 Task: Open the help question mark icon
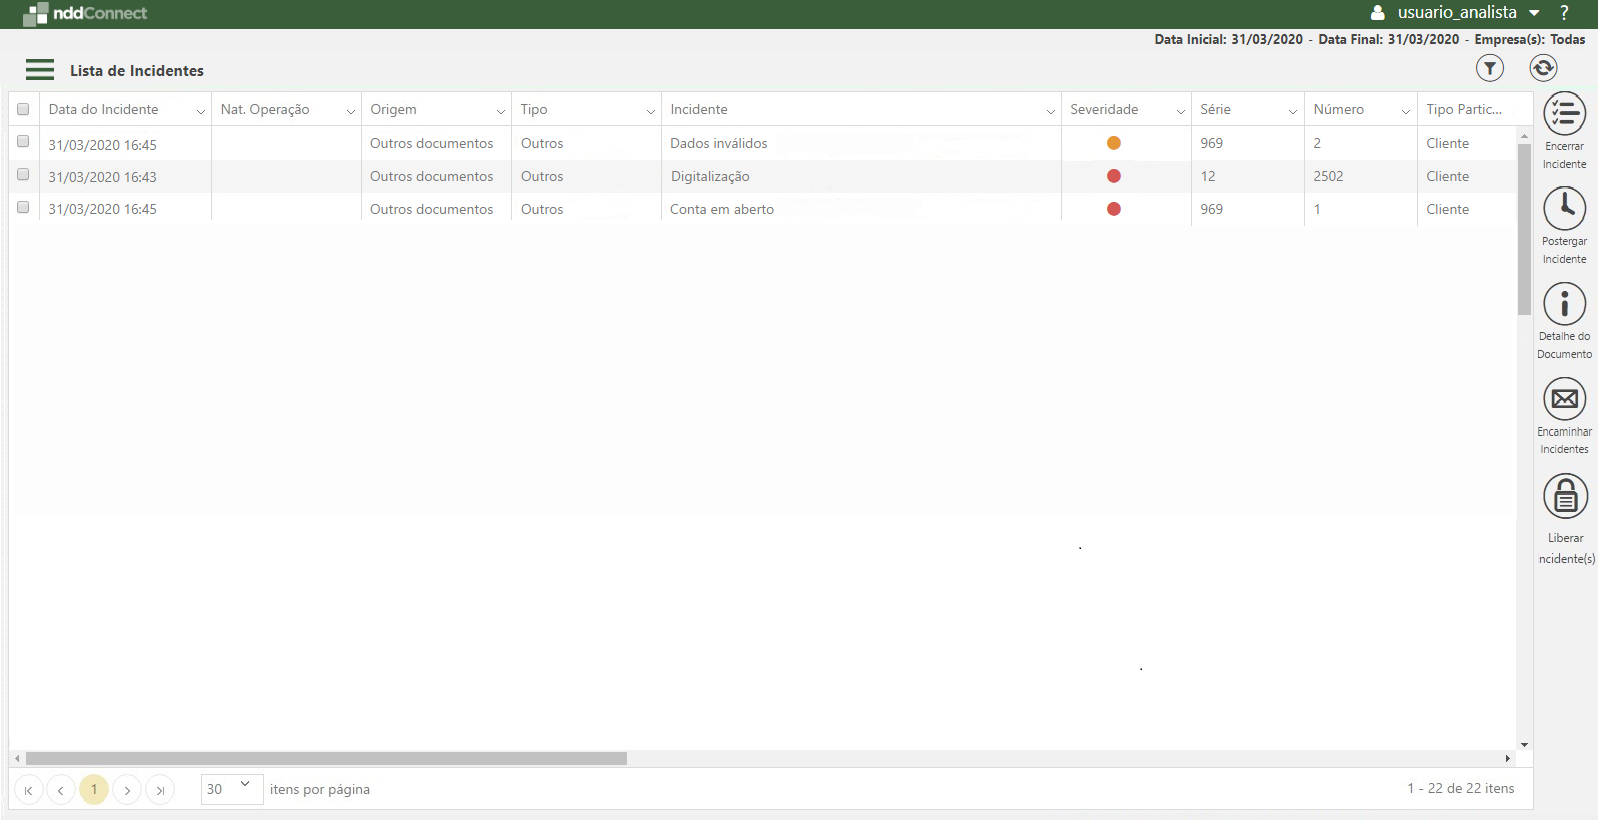[x=1564, y=13]
